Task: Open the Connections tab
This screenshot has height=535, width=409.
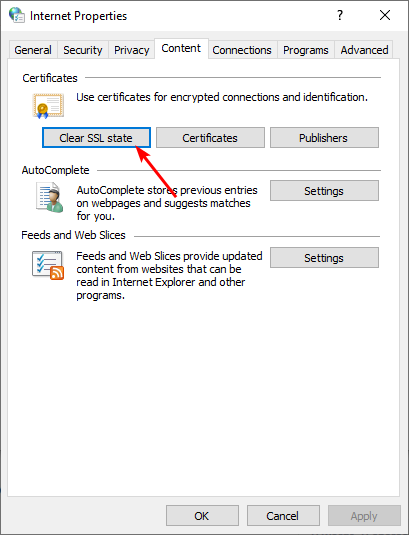Action: click(242, 50)
